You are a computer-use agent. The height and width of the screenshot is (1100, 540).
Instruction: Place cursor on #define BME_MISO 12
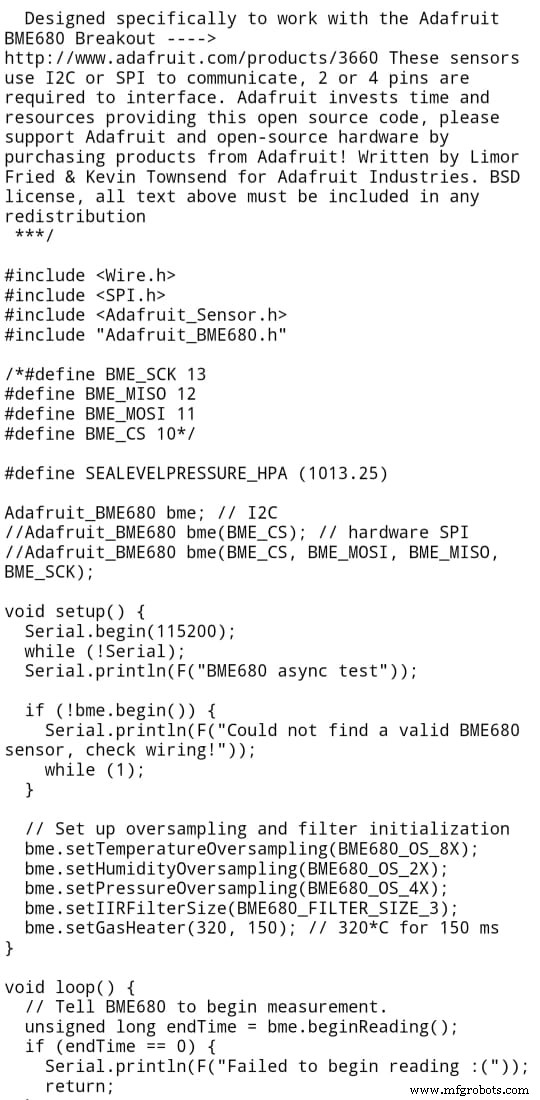click(100, 394)
